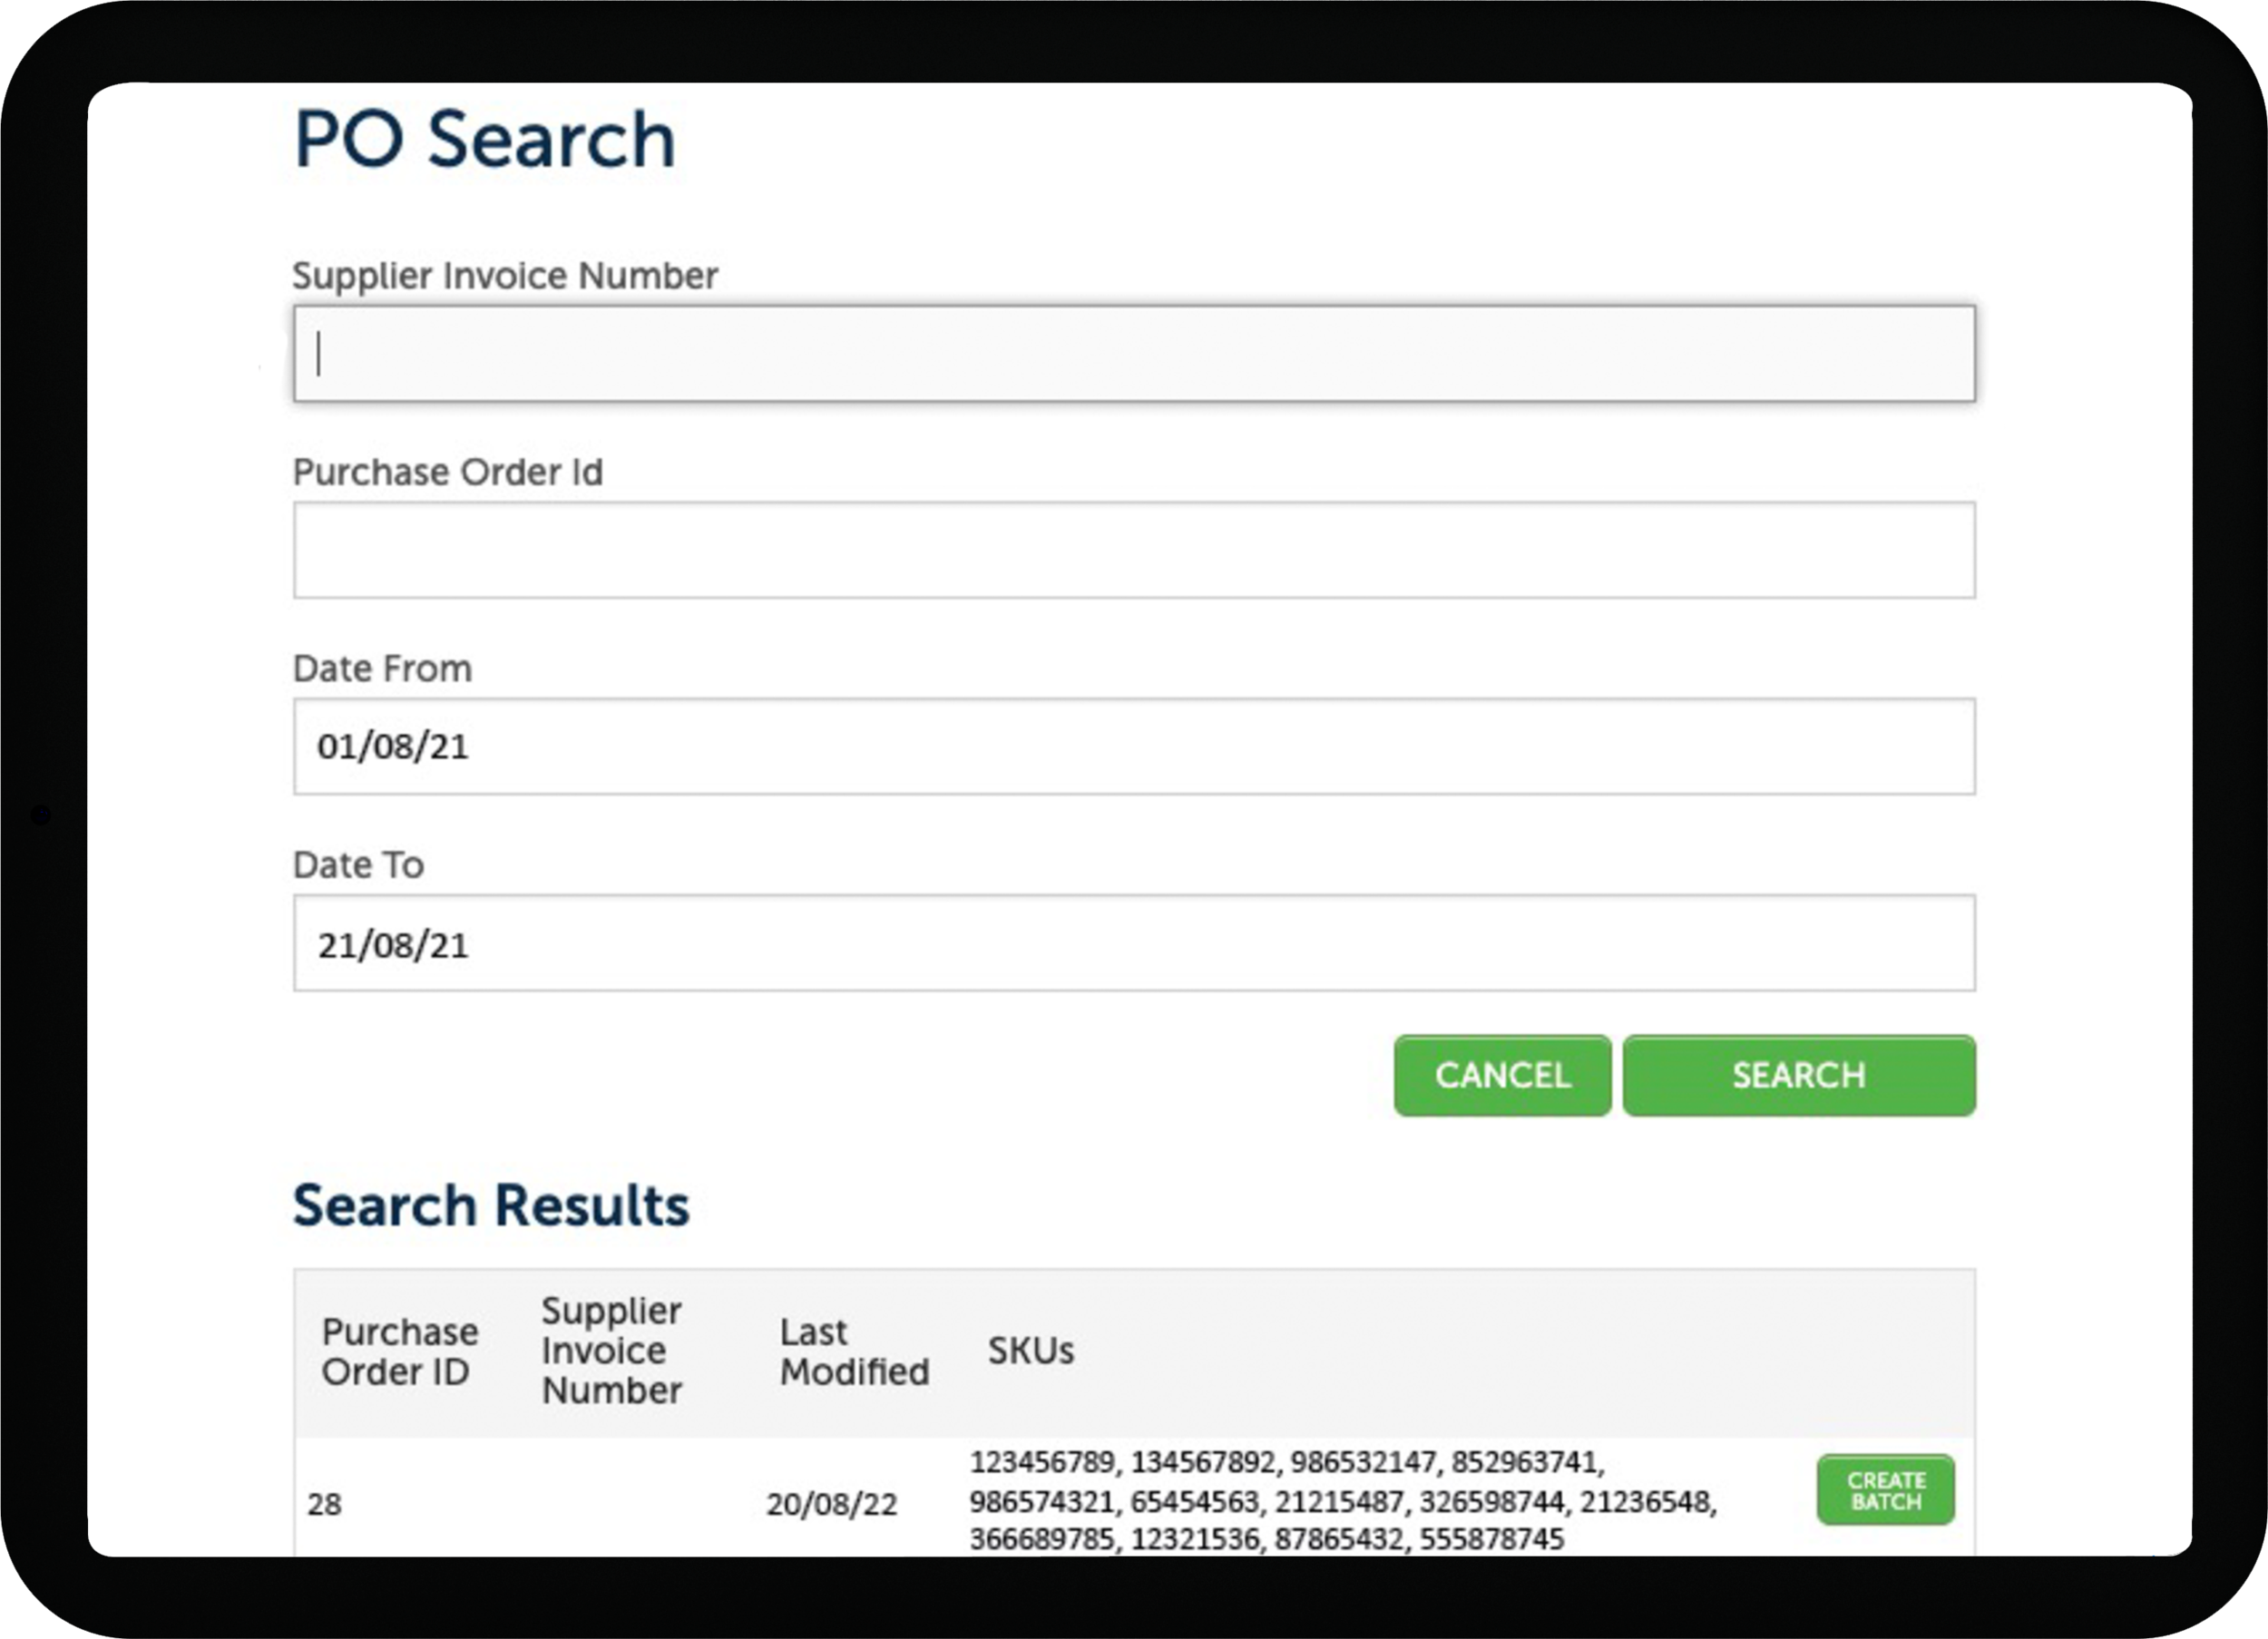This screenshot has width=2268, height=1639.
Task: Click the Date To field label
Action: (358, 865)
